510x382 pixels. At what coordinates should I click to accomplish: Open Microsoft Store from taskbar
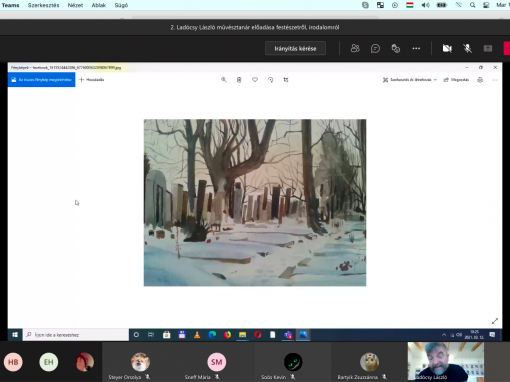pos(166,335)
